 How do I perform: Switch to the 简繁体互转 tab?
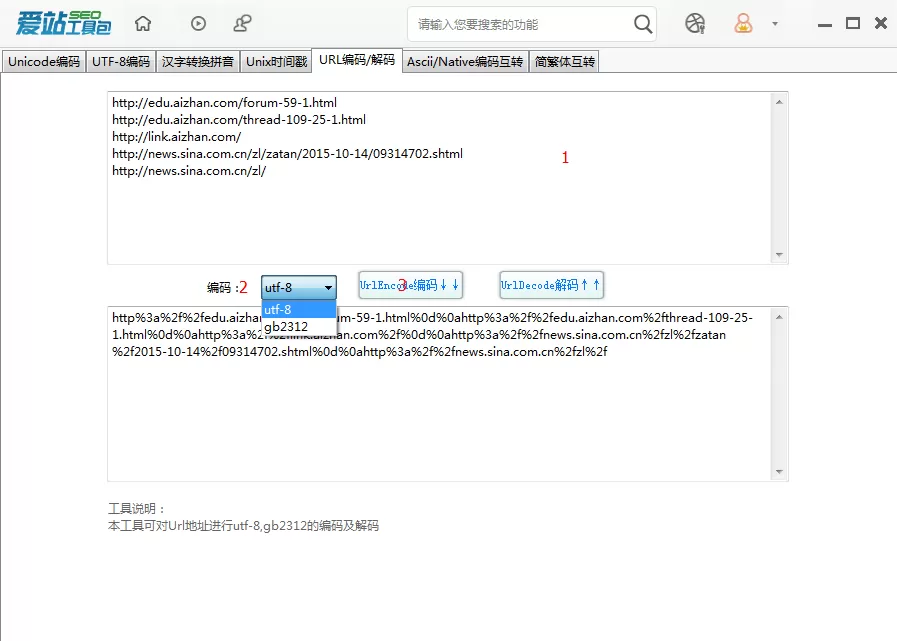565,62
